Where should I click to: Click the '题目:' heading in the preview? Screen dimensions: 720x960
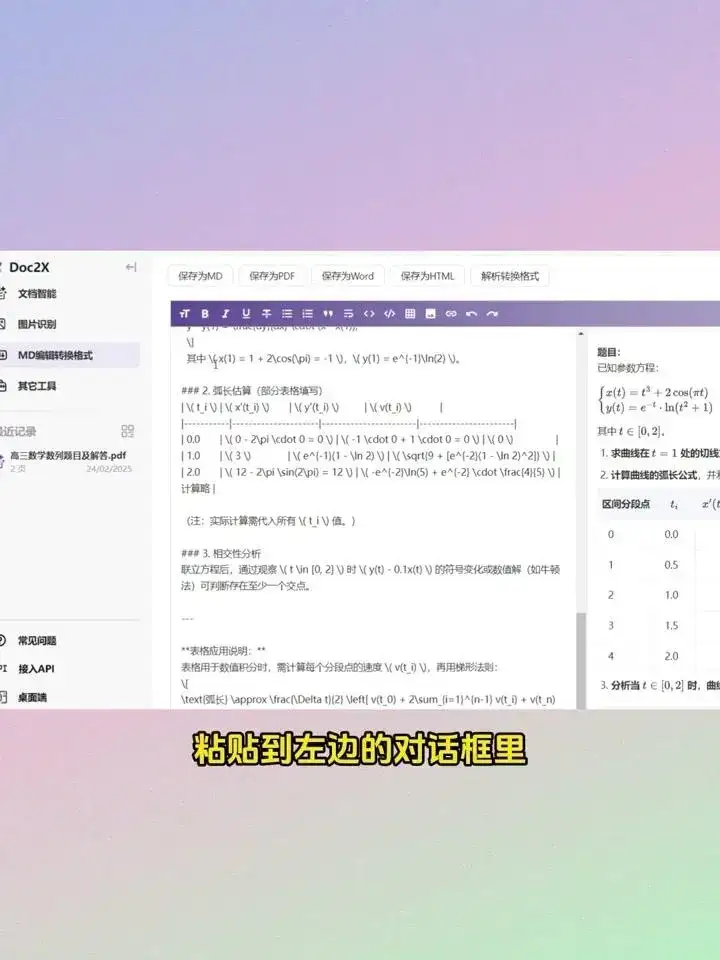pos(609,352)
